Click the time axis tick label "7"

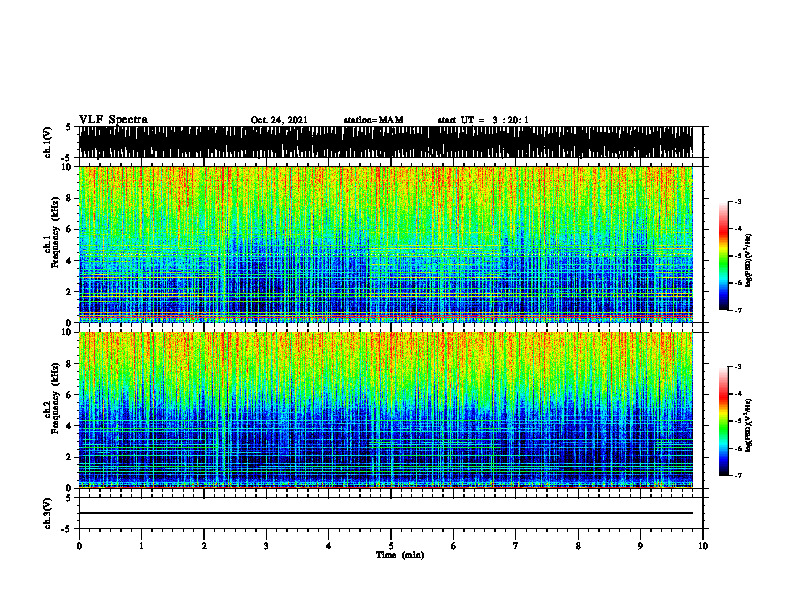point(516,546)
